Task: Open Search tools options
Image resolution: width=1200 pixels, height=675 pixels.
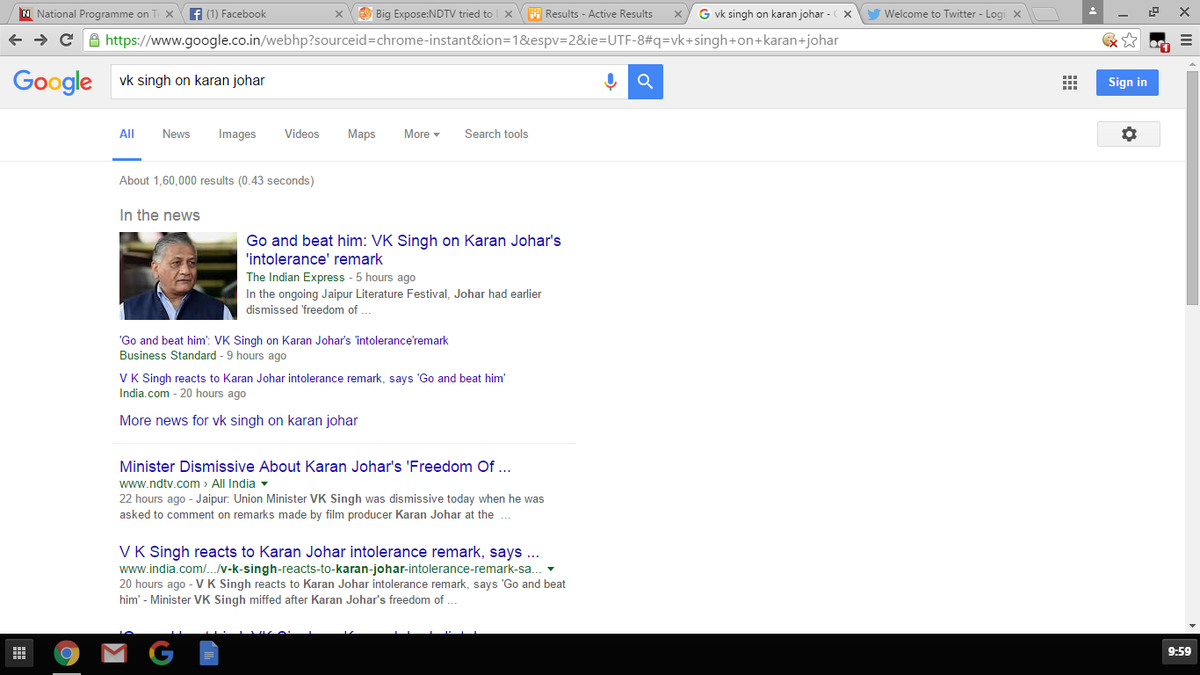Action: click(x=496, y=134)
